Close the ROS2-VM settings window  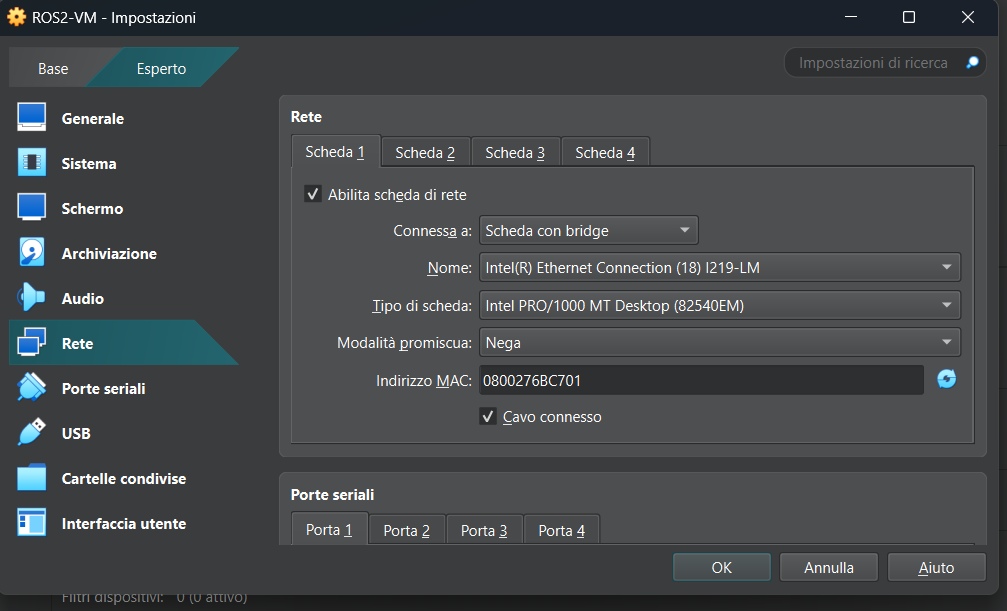(x=968, y=17)
